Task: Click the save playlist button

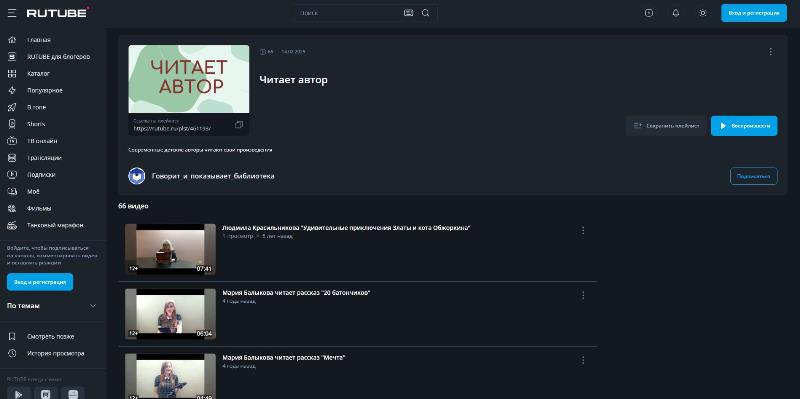Action: [666, 126]
